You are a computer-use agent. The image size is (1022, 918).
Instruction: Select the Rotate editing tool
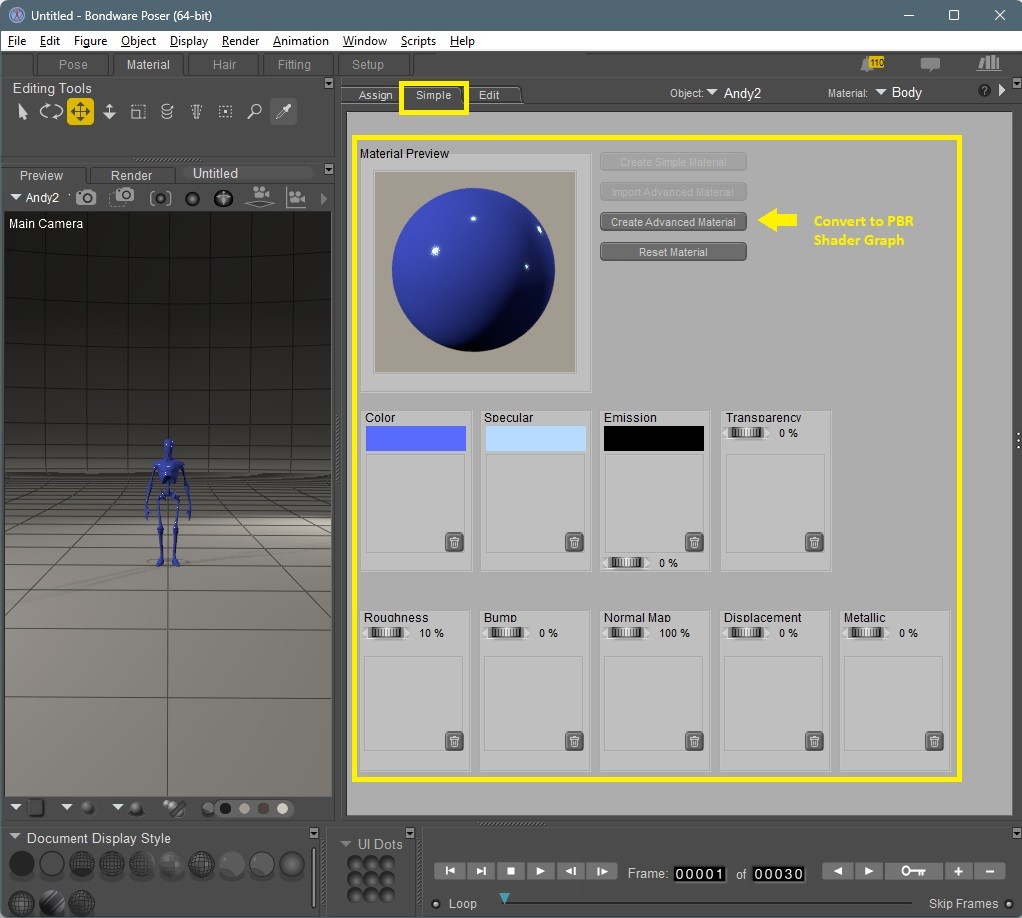pyautogui.click(x=51, y=112)
